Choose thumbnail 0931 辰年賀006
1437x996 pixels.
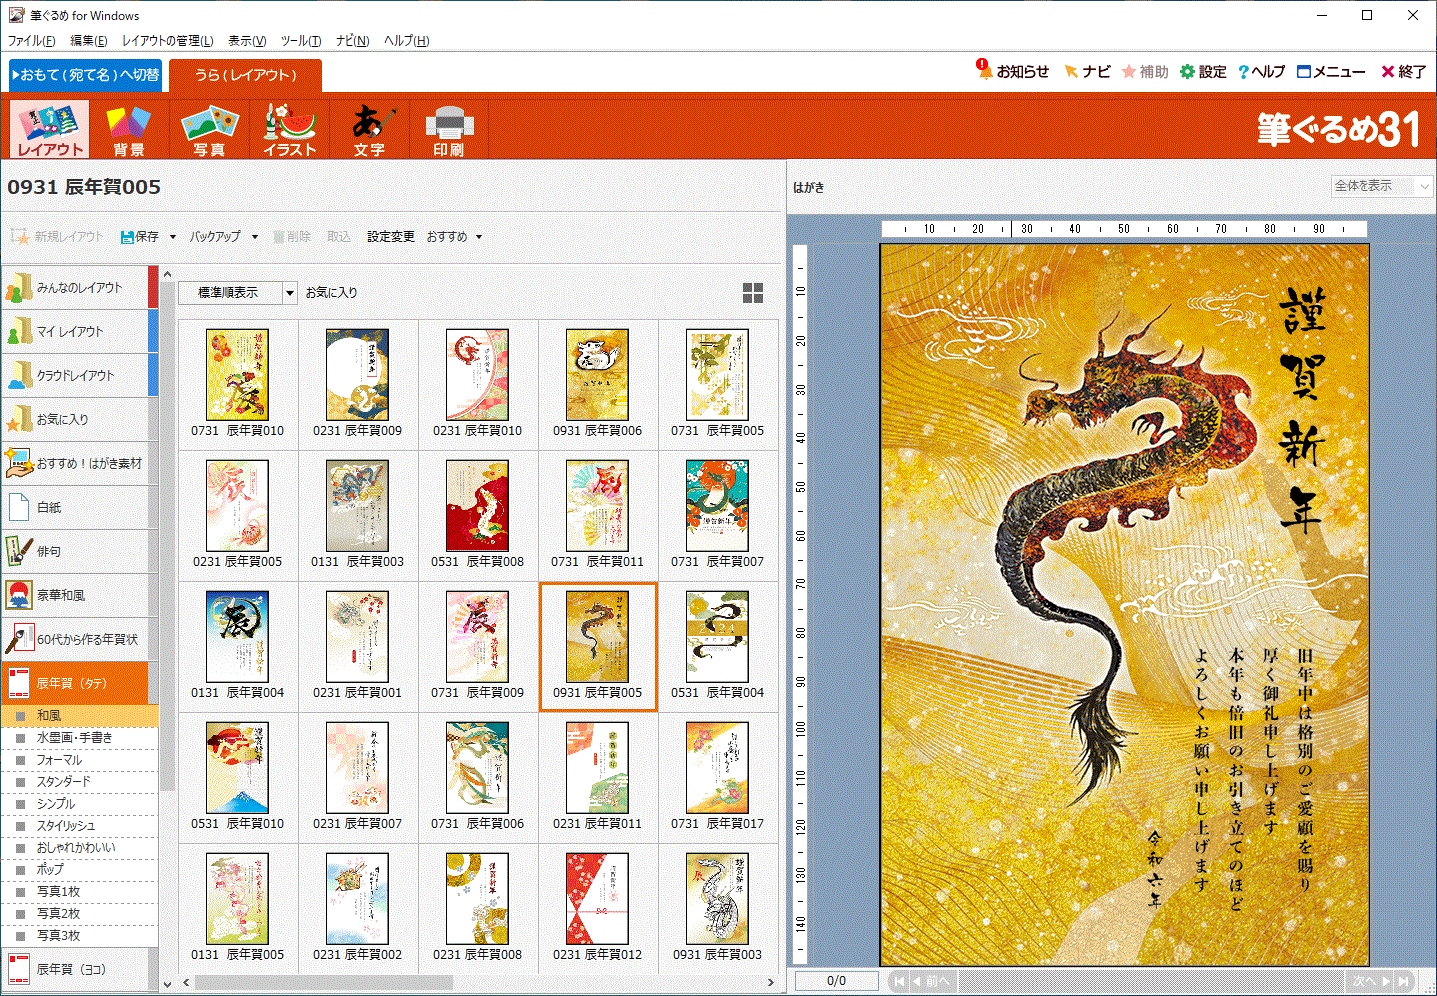coord(598,385)
